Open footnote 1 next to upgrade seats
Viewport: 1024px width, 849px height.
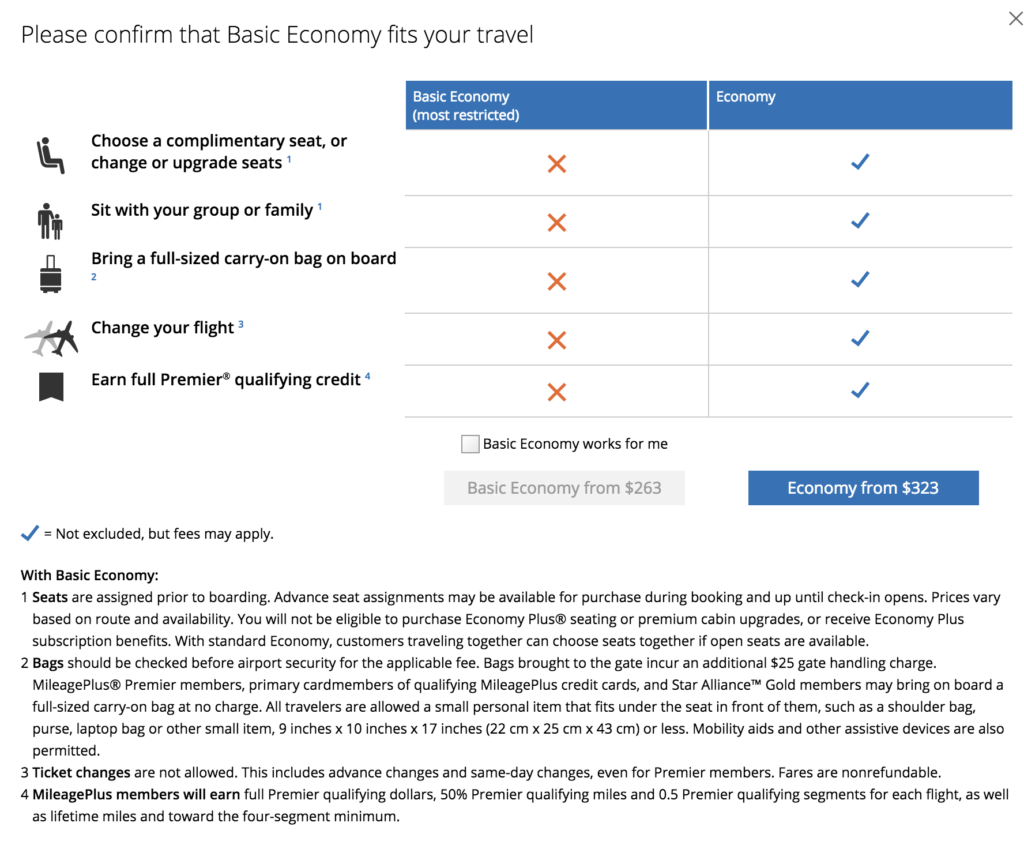(290, 160)
